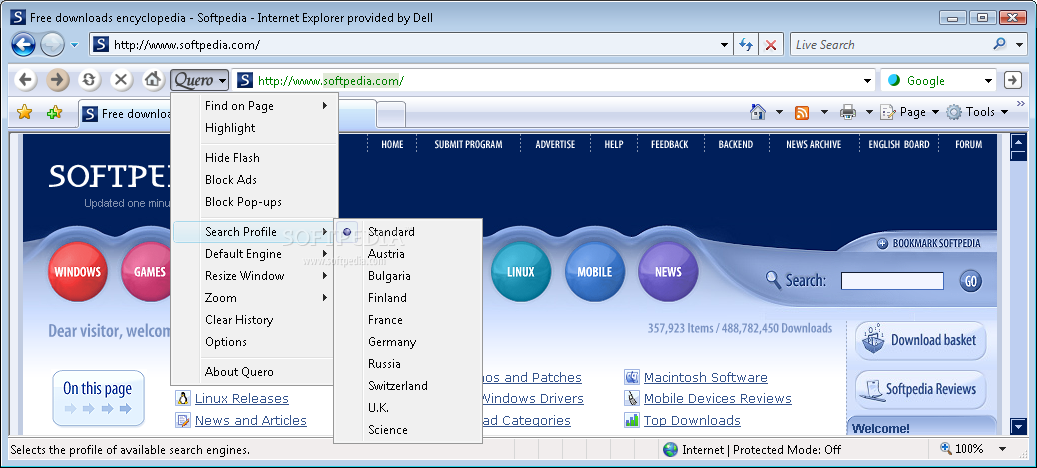
Task: Select the Finland search profile
Action: pos(408,297)
